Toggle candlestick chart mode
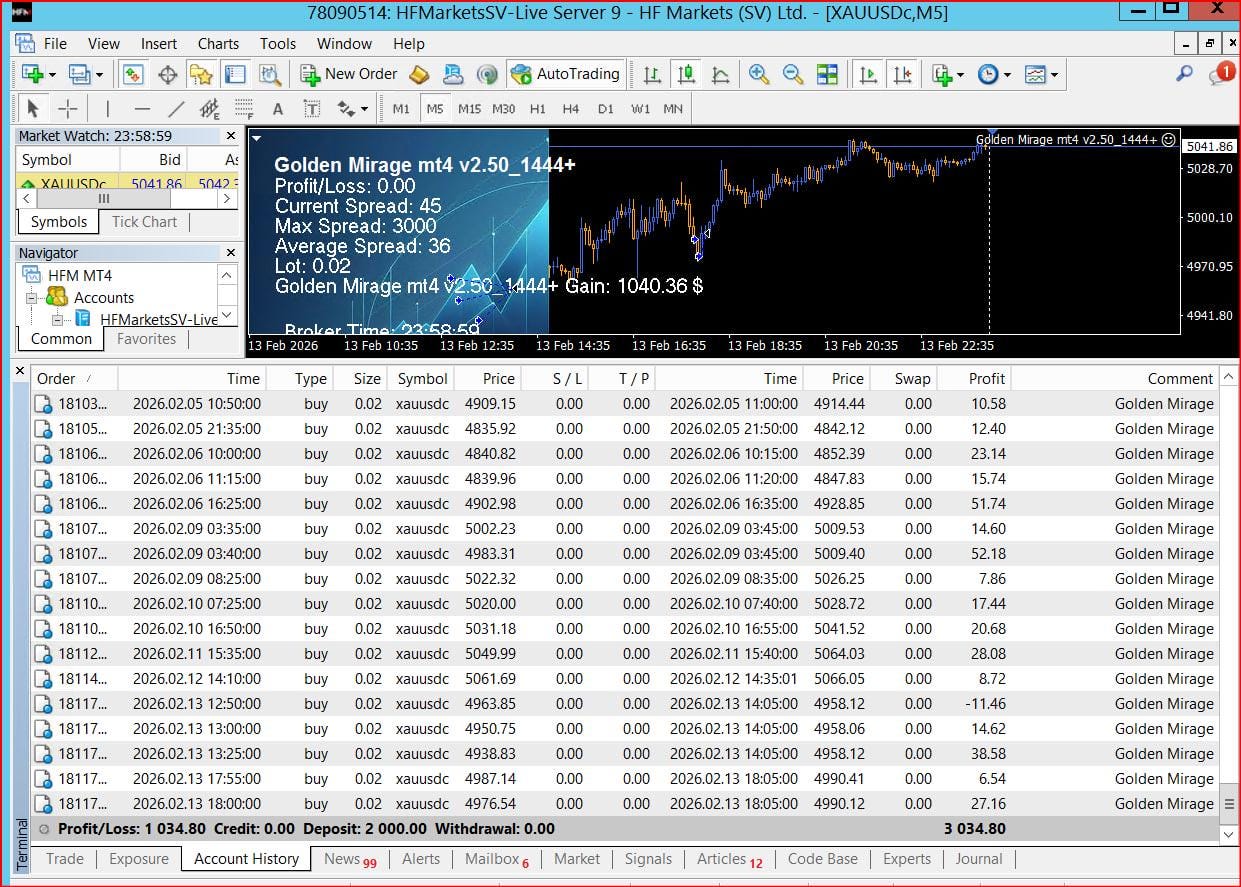 click(x=686, y=74)
